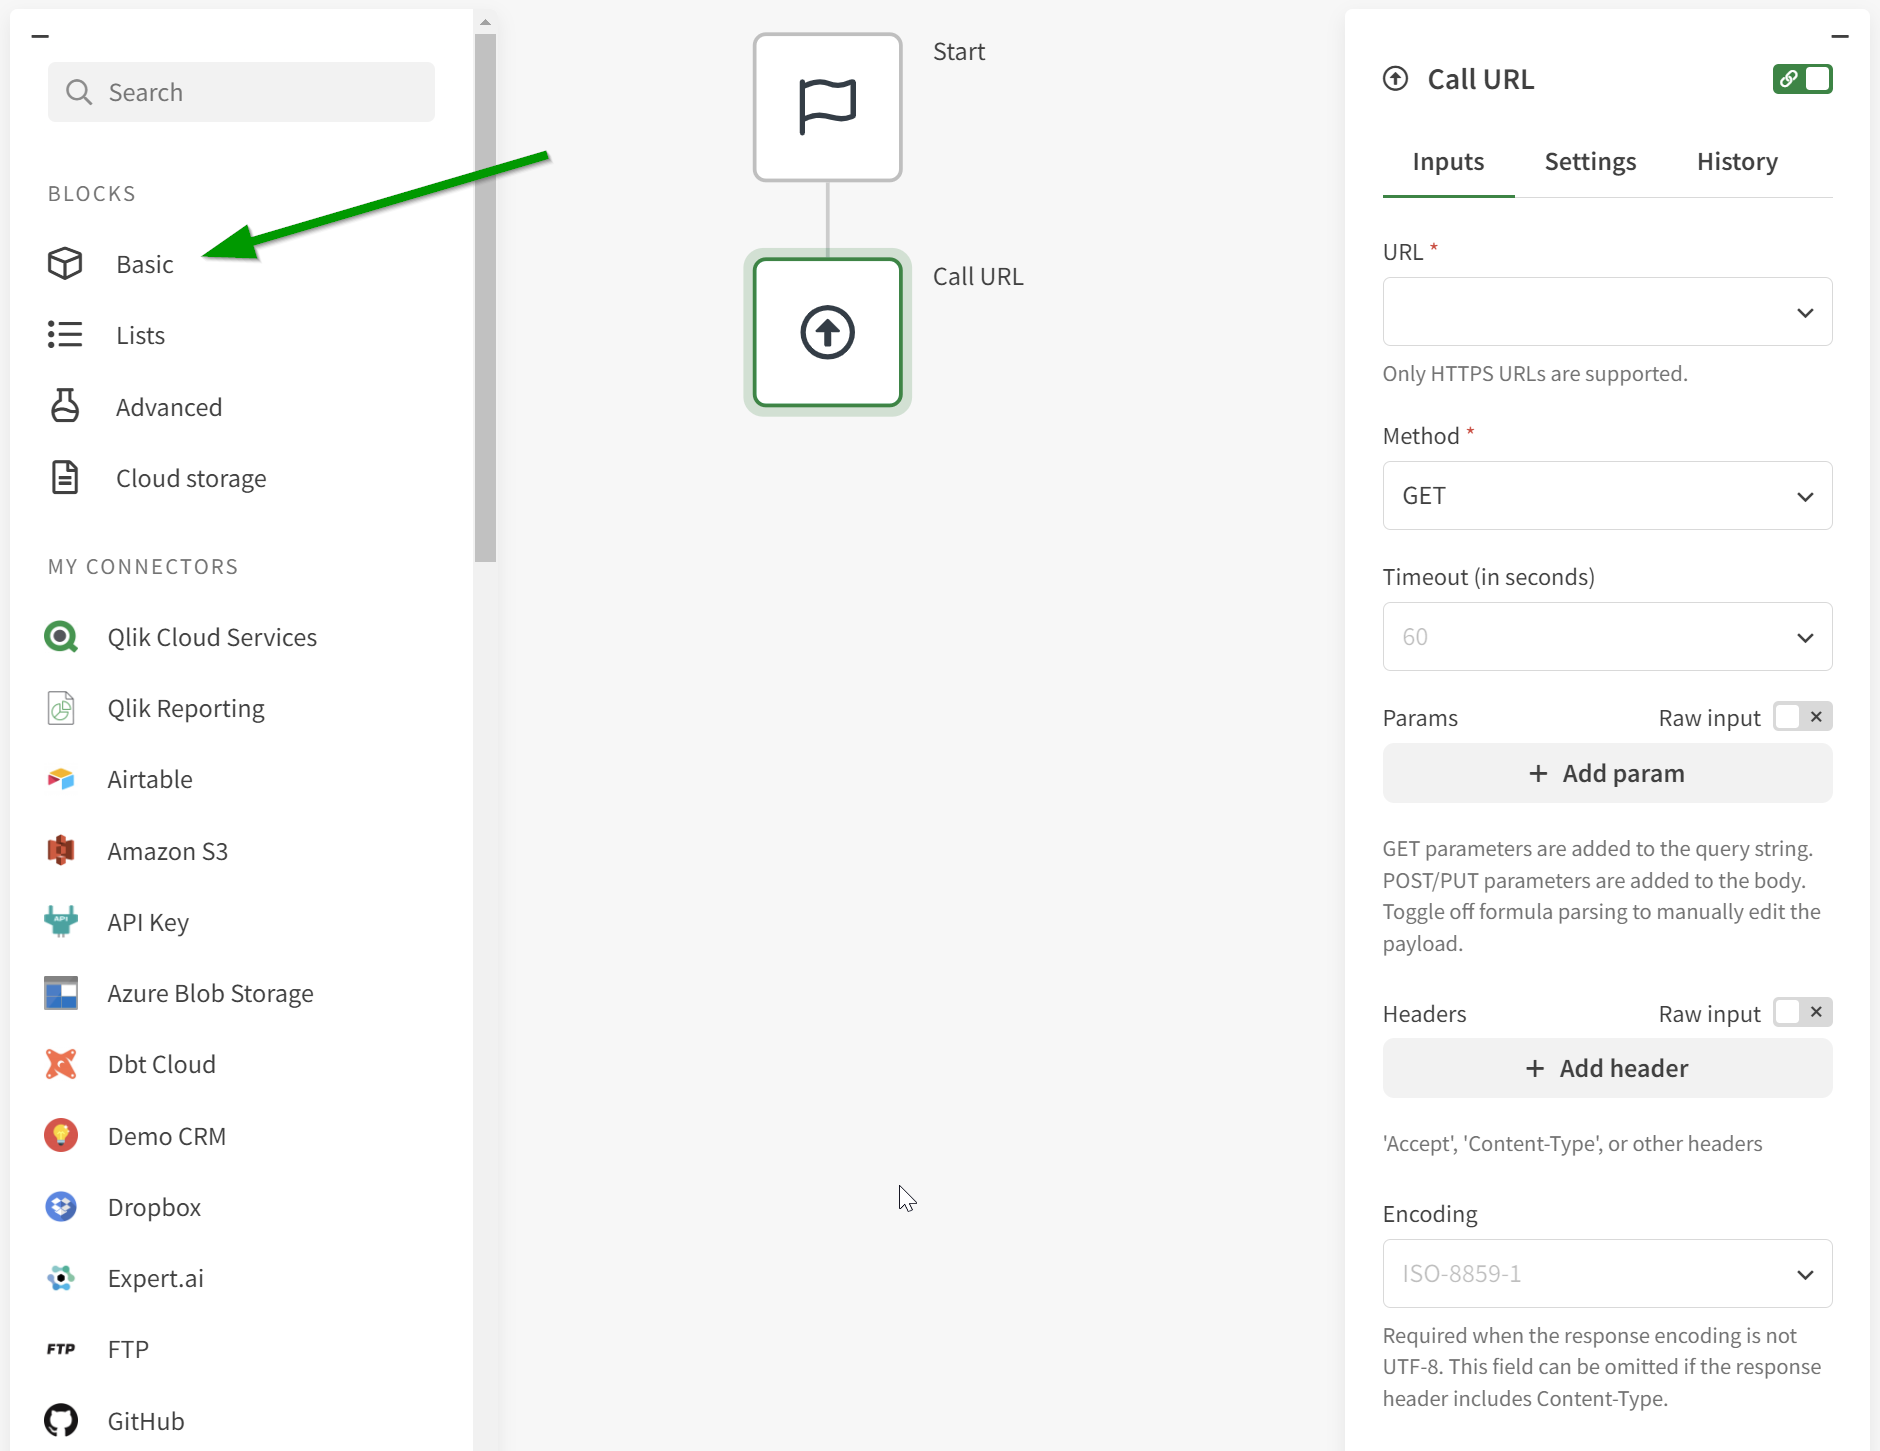Open the Lists blocks icon
1880x1451 pixels.
click(x=65, y=335)
